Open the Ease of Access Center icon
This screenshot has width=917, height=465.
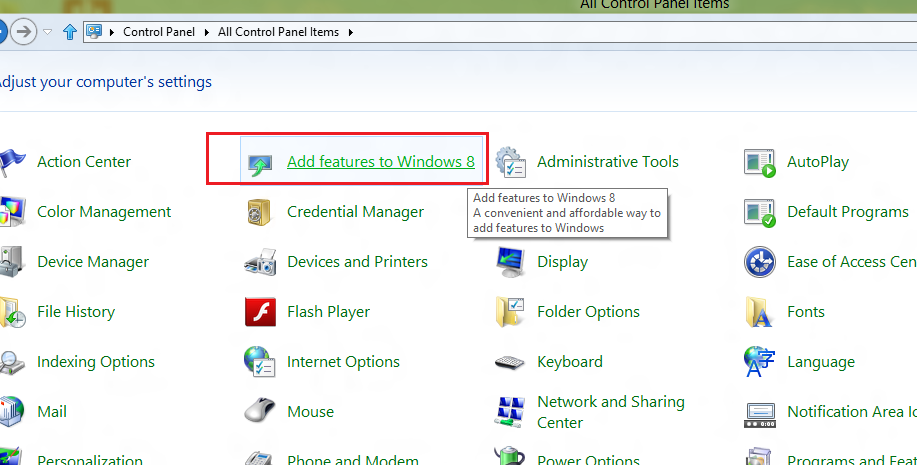(x=760, y=261)
